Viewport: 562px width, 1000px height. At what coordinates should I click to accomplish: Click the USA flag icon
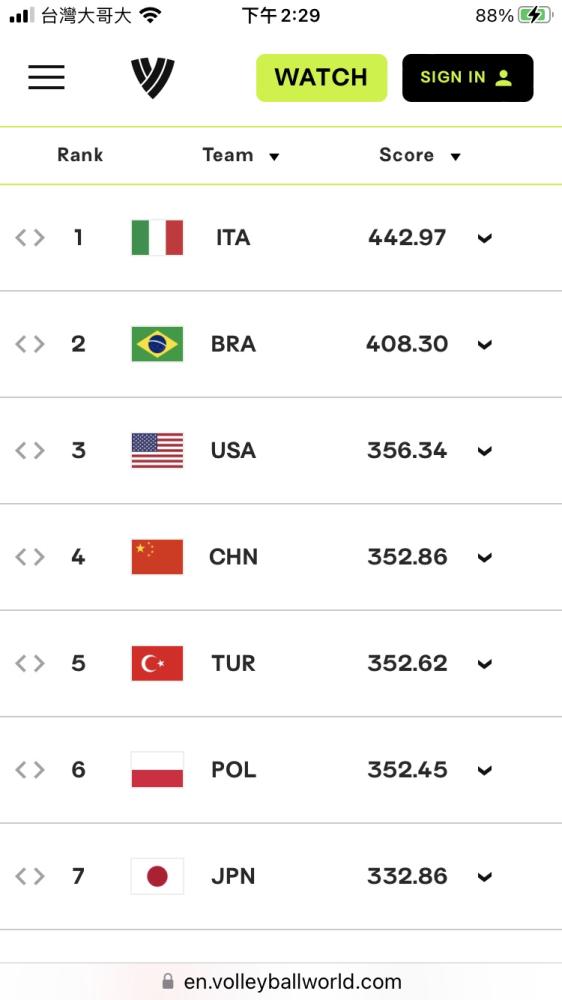(157, 450)
